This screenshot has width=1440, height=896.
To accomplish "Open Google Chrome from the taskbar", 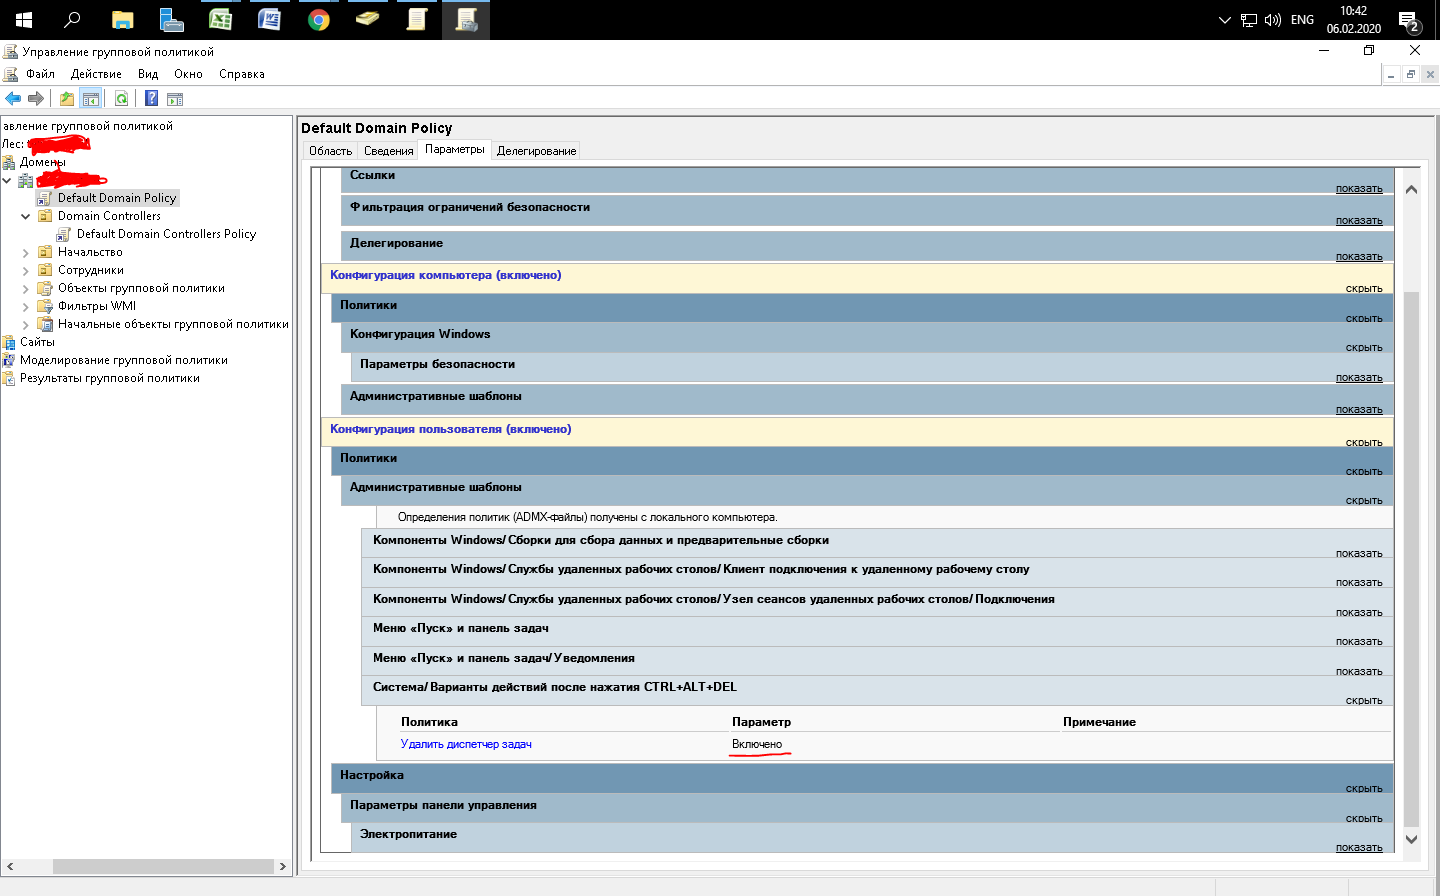I will pos(318,20).
